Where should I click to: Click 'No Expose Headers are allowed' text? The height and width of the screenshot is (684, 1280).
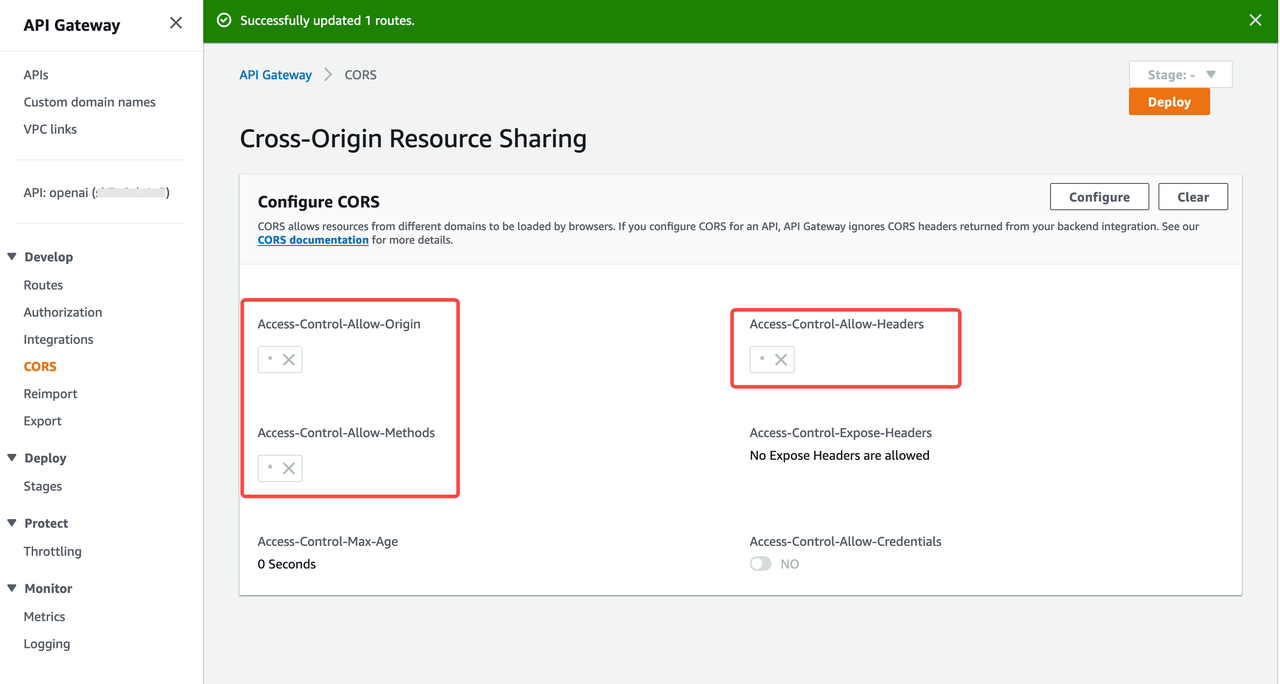click(x=840, y=455)
